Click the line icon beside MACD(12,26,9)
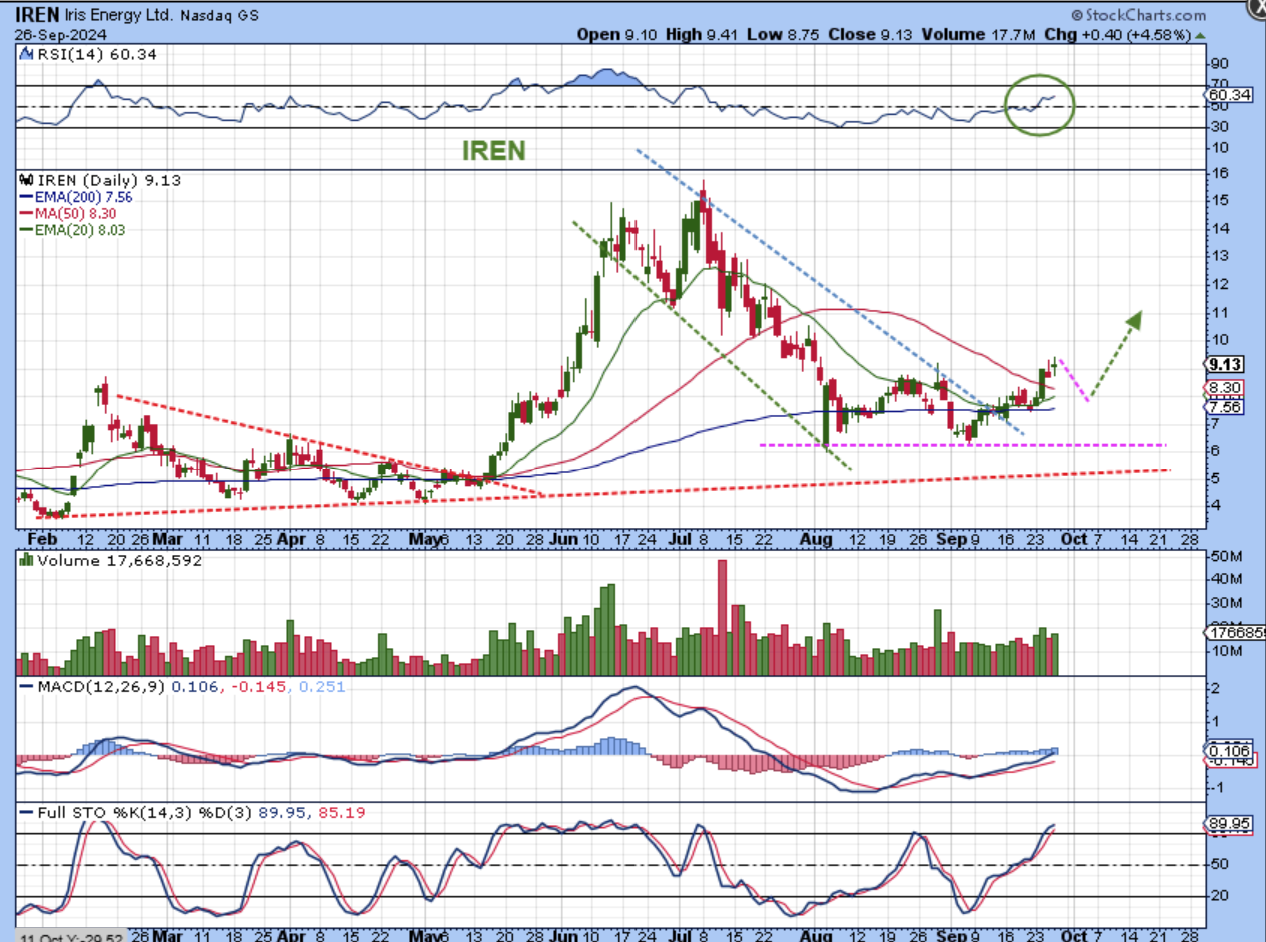Viewport: 1266px width, 942px height. pos(25,687)
